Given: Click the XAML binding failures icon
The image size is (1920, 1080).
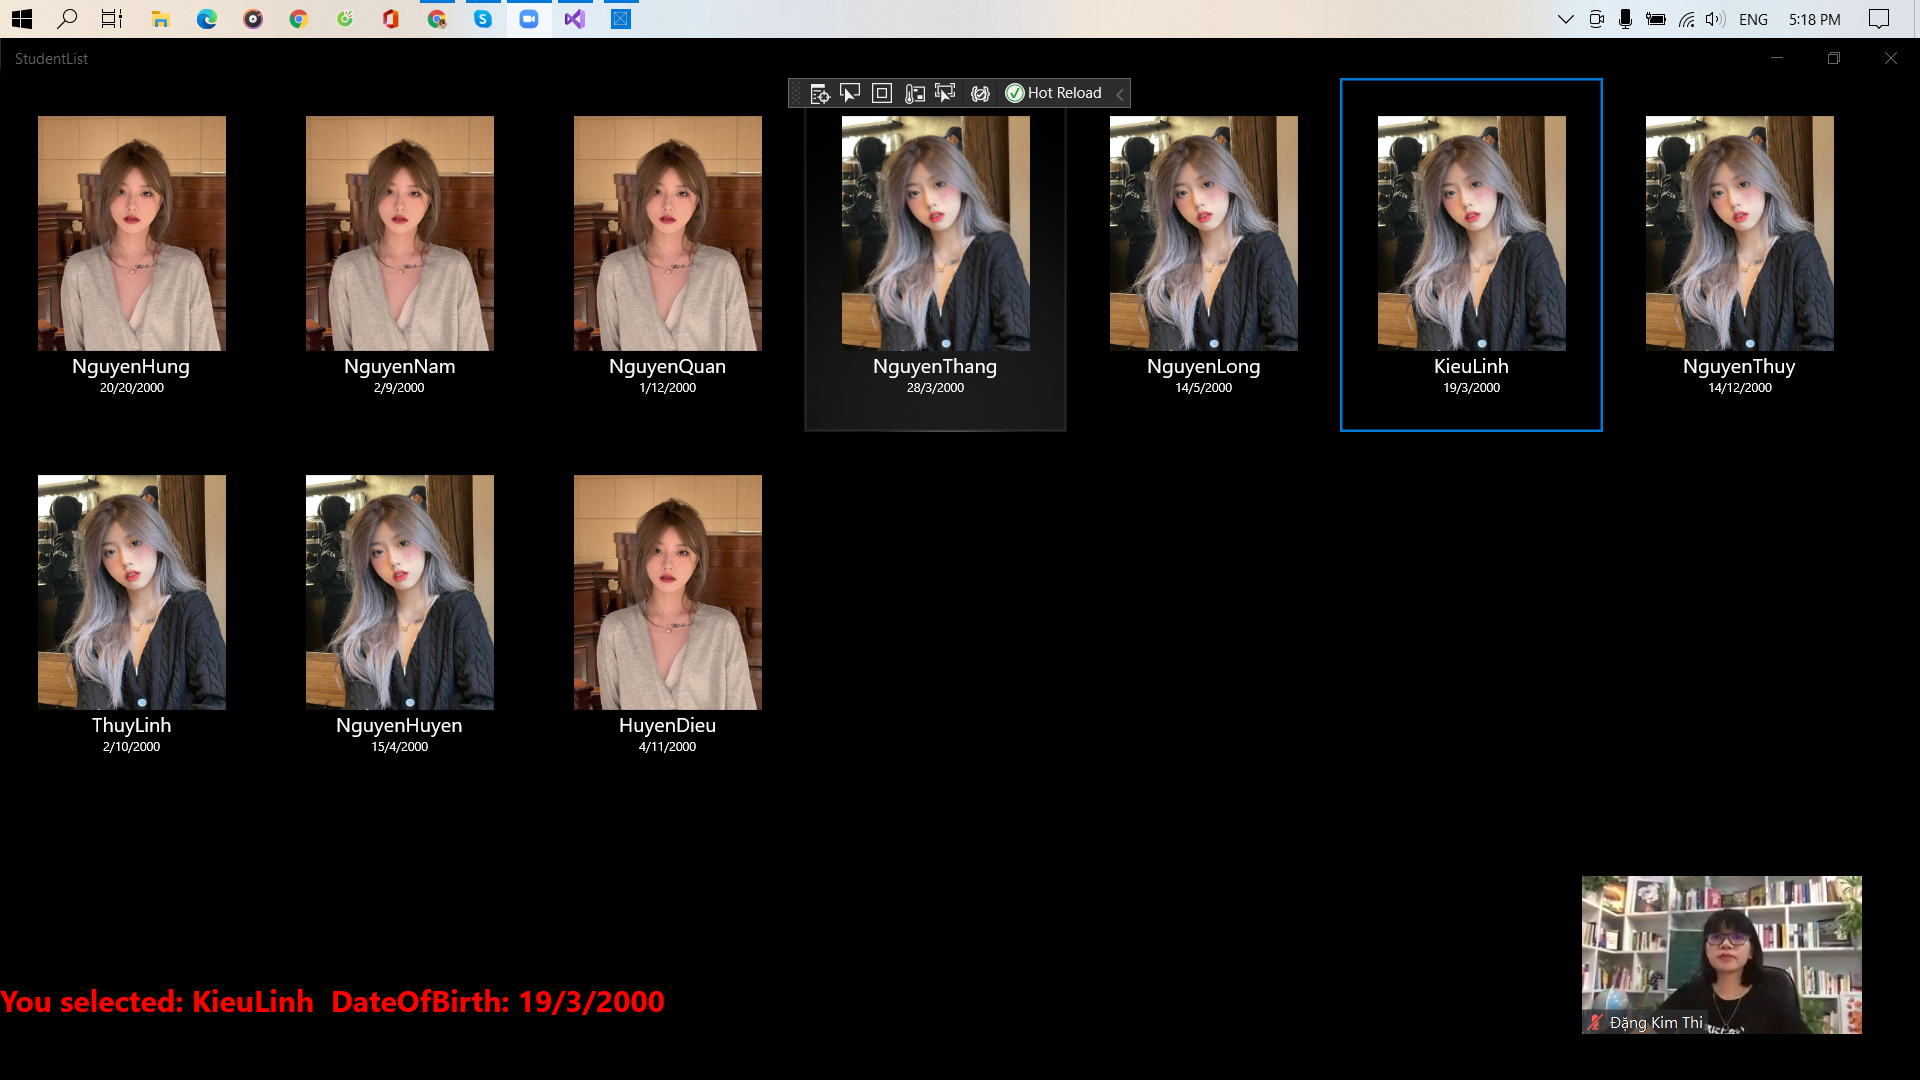Looking at the screenshot, I should (x=980, y=93).
